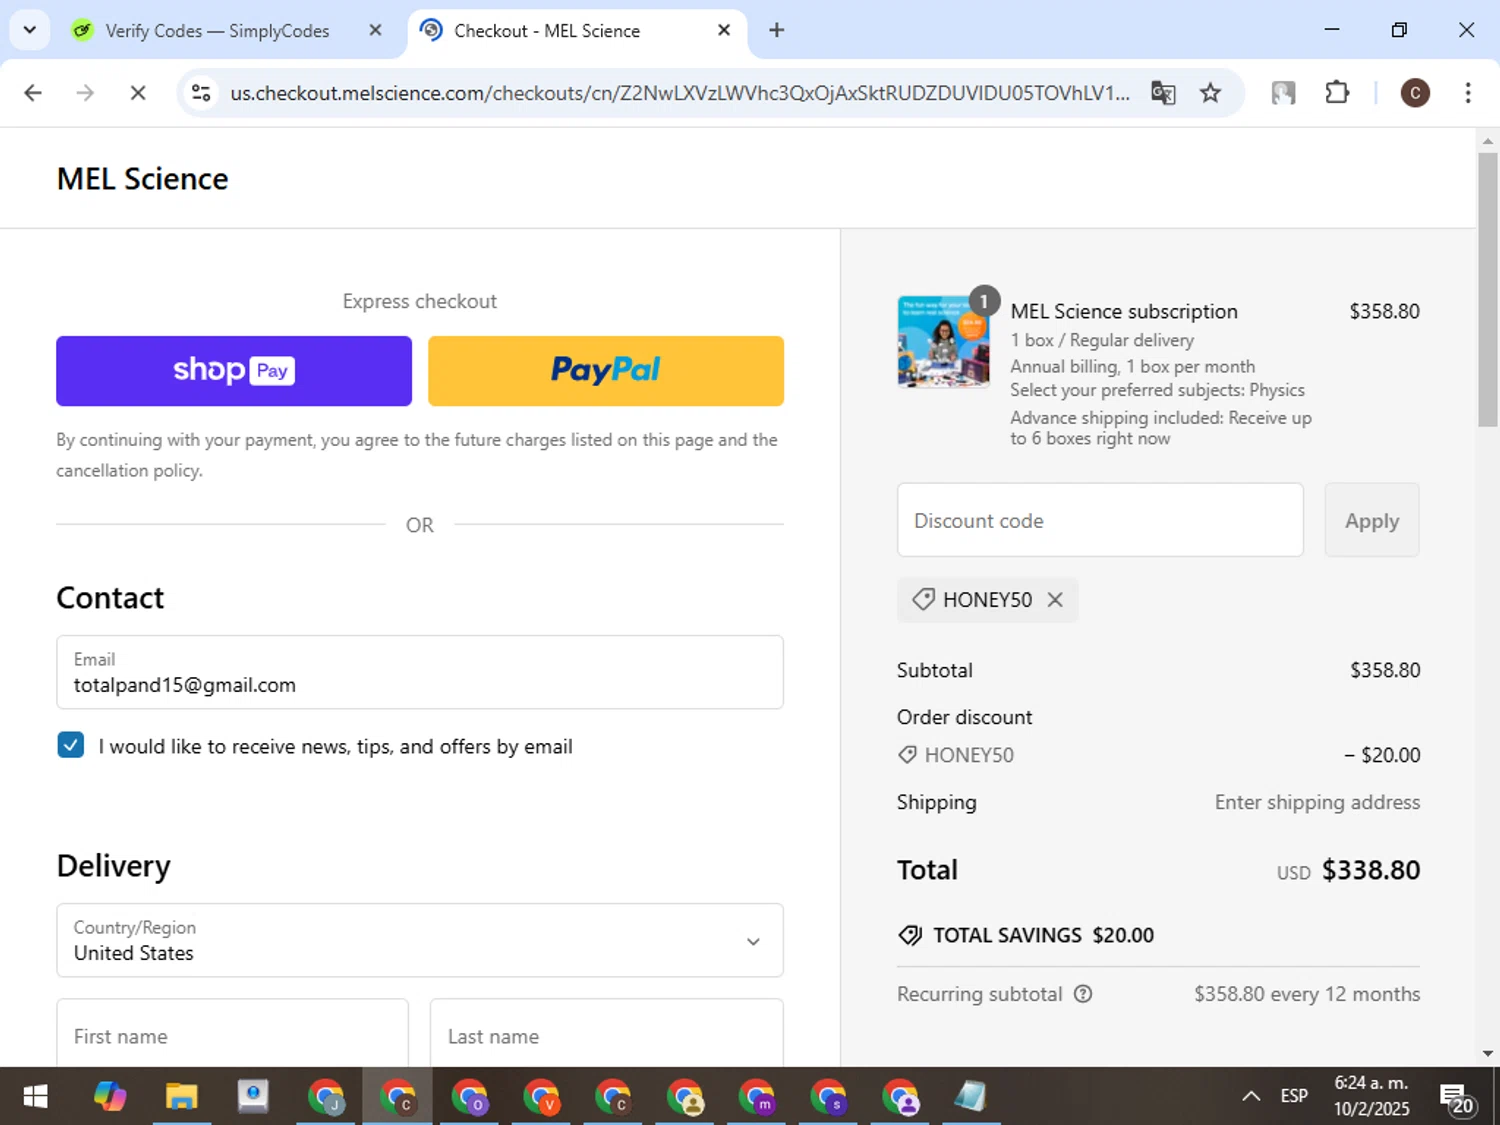Open the Chrome profile avatar C
Viewport: 1500px width, 1125px height.
(x=1414, y=93)
